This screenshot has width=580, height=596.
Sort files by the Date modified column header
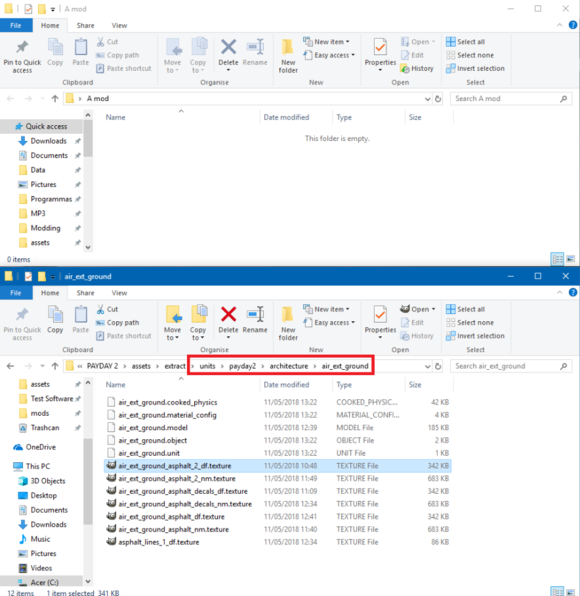coord(286,385)
